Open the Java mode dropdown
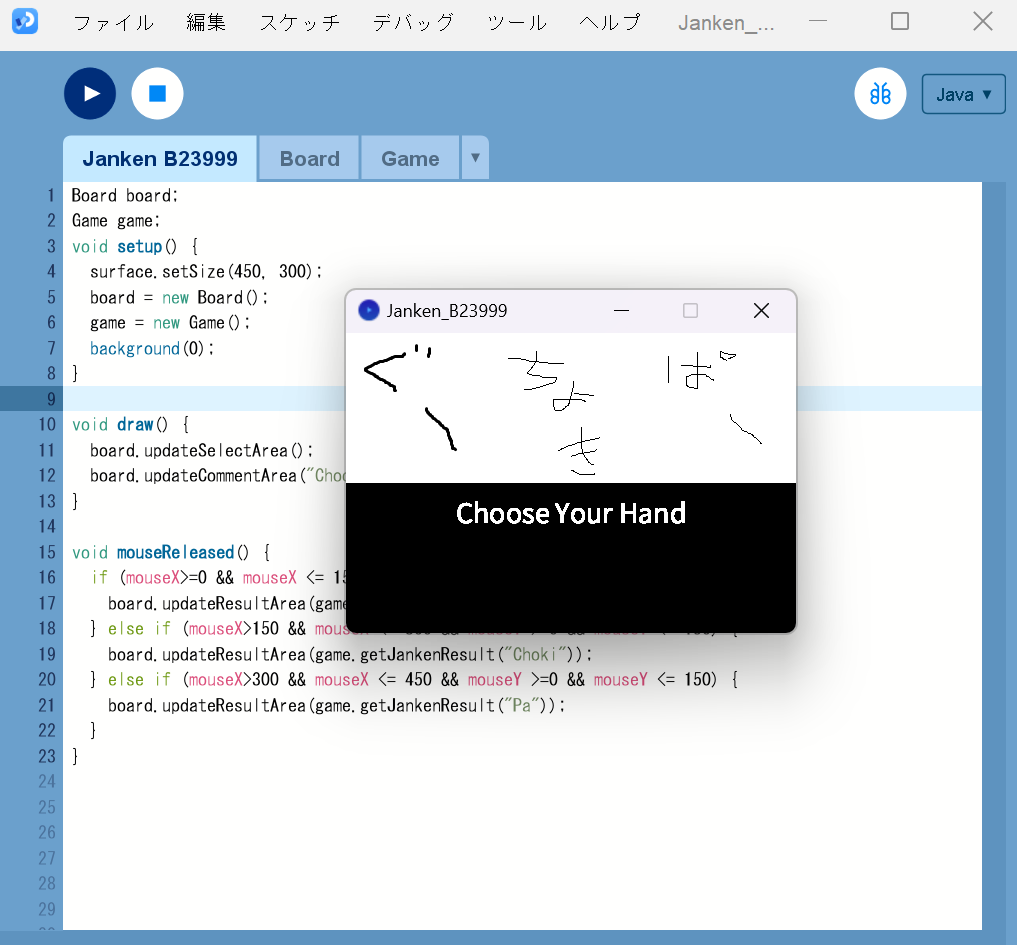1017x945 pixels. (963, 94)
